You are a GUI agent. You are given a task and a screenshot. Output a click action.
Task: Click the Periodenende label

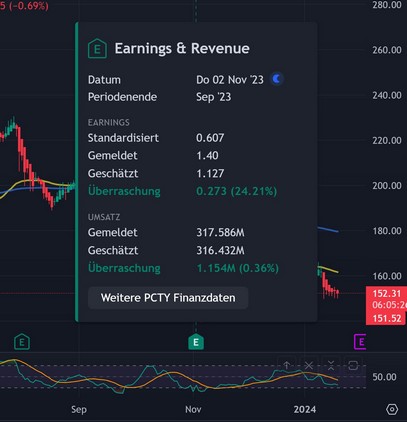pyautogui.click(x=122, y=97)
